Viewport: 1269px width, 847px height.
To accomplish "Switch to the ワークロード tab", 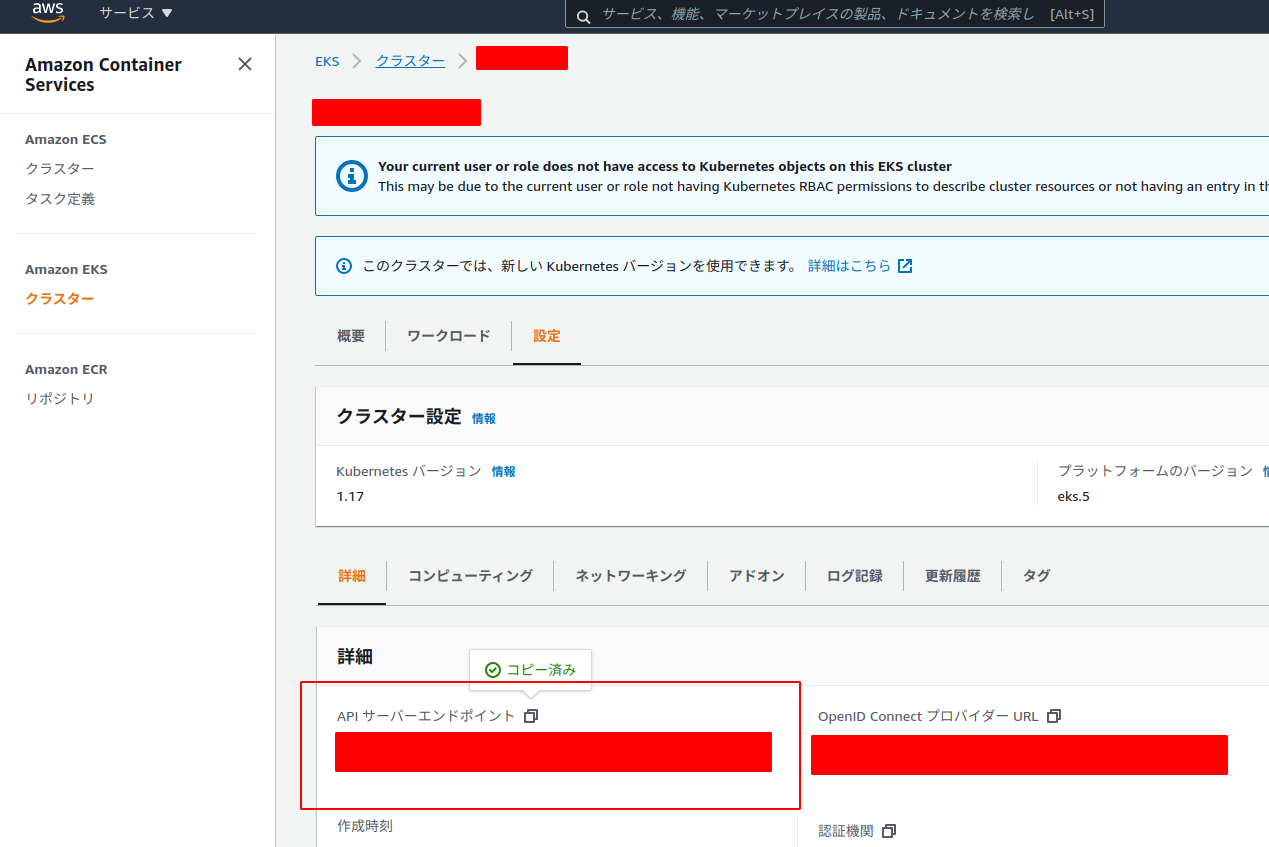I will 449,336.
